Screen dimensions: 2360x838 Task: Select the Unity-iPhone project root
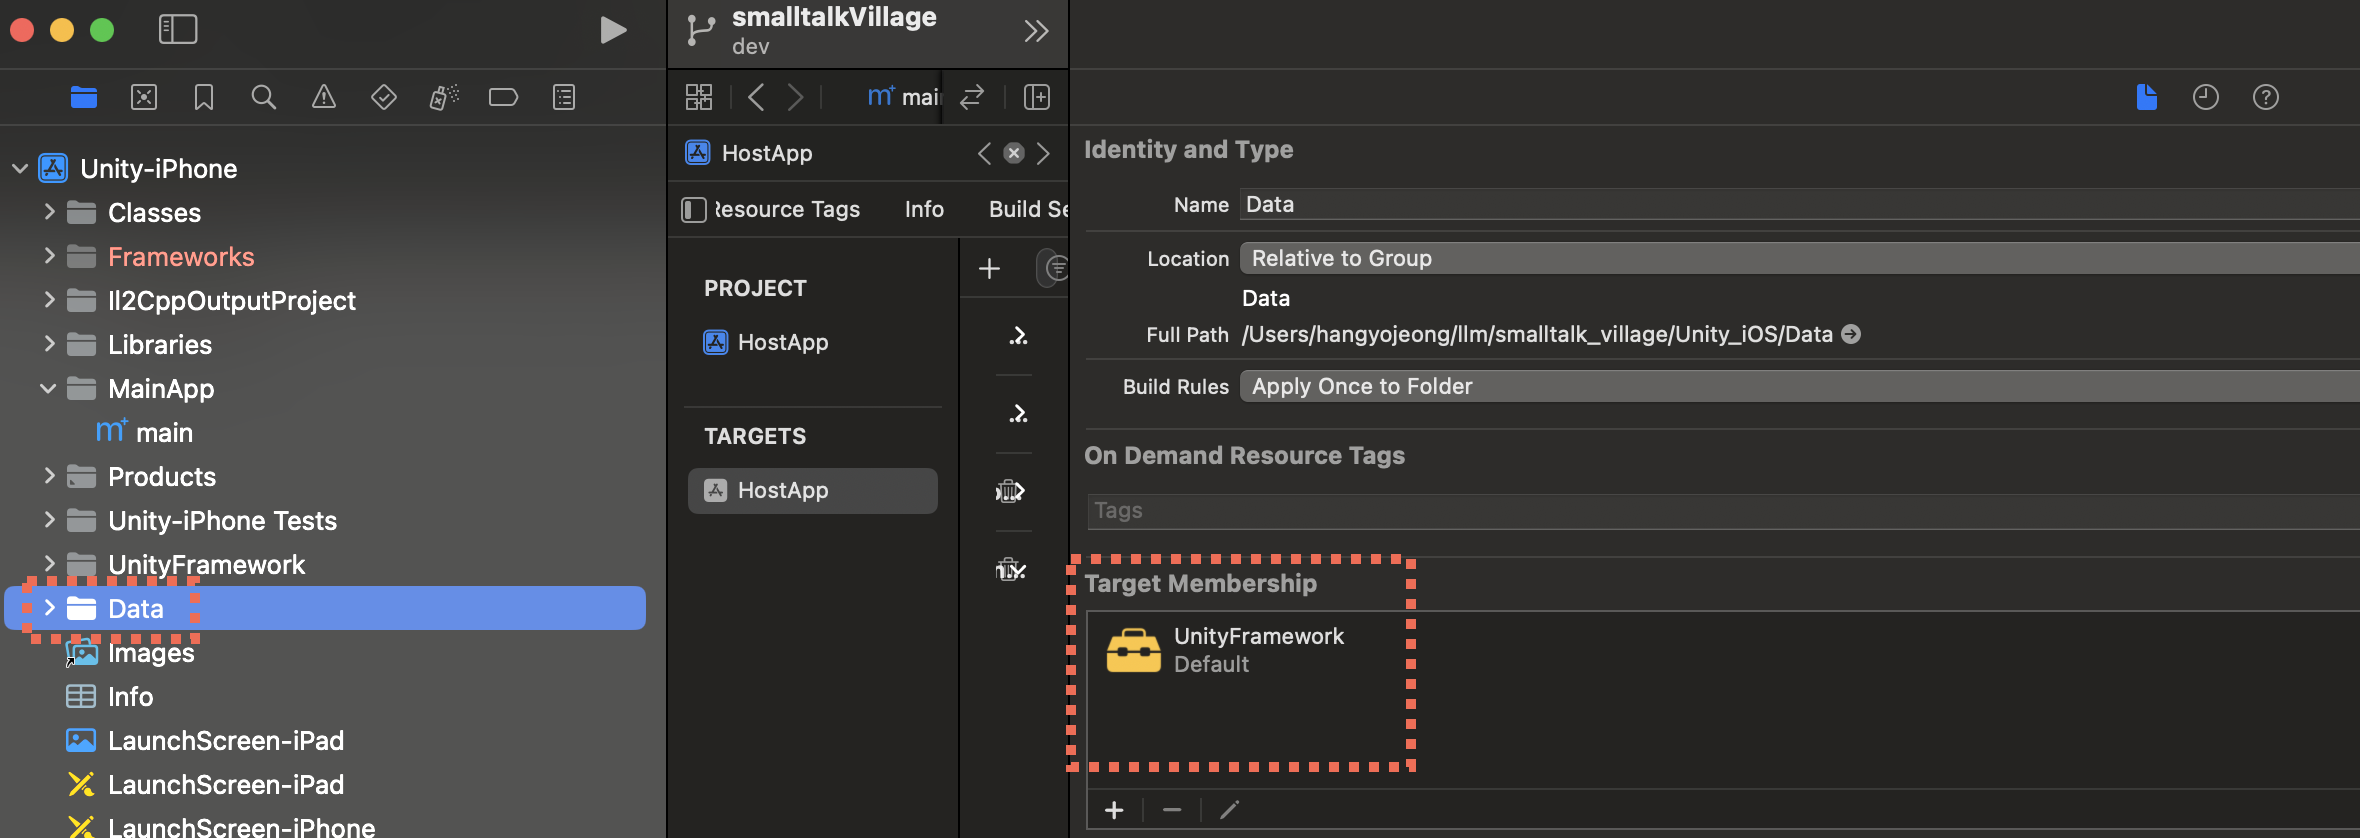(138, 168)
